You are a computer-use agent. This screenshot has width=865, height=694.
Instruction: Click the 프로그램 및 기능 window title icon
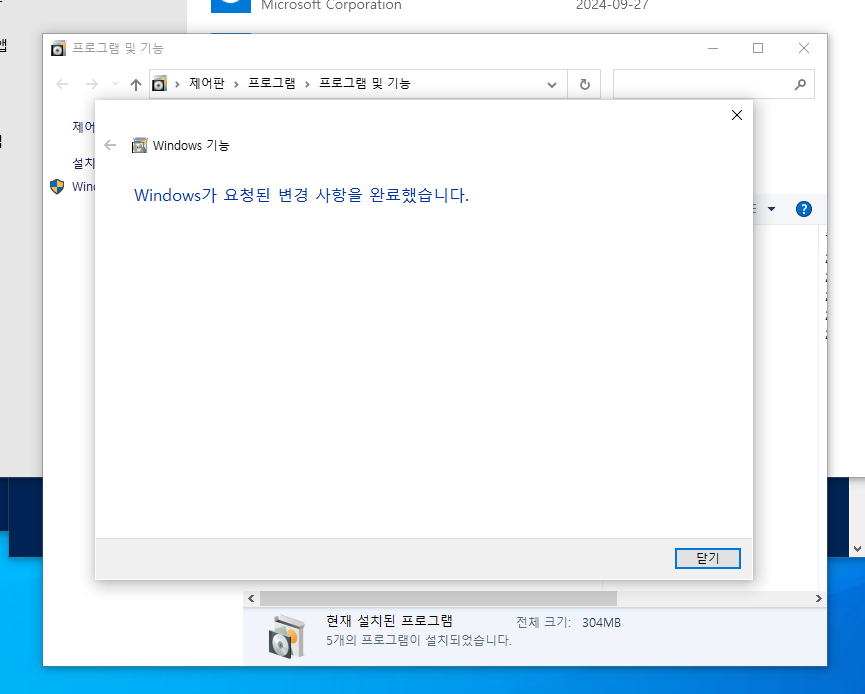tap(58, 49)
